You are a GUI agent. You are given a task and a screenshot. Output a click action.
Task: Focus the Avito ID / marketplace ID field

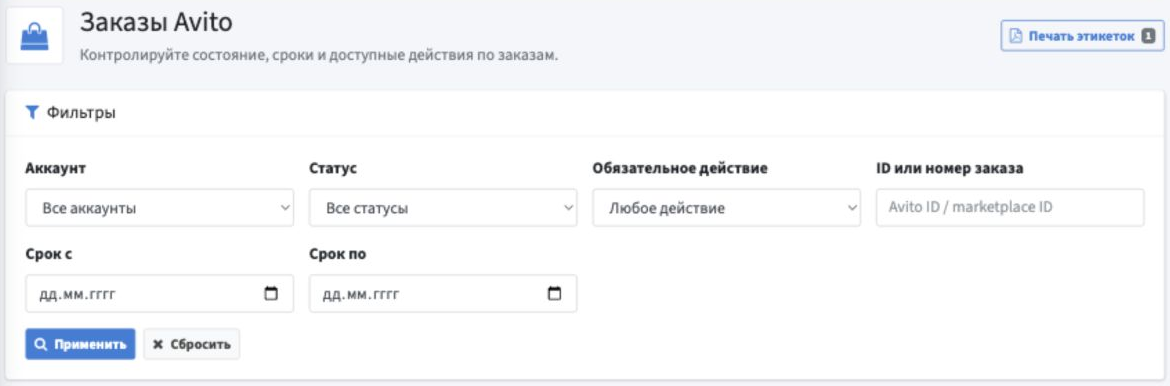click(x=1010, y=208)
